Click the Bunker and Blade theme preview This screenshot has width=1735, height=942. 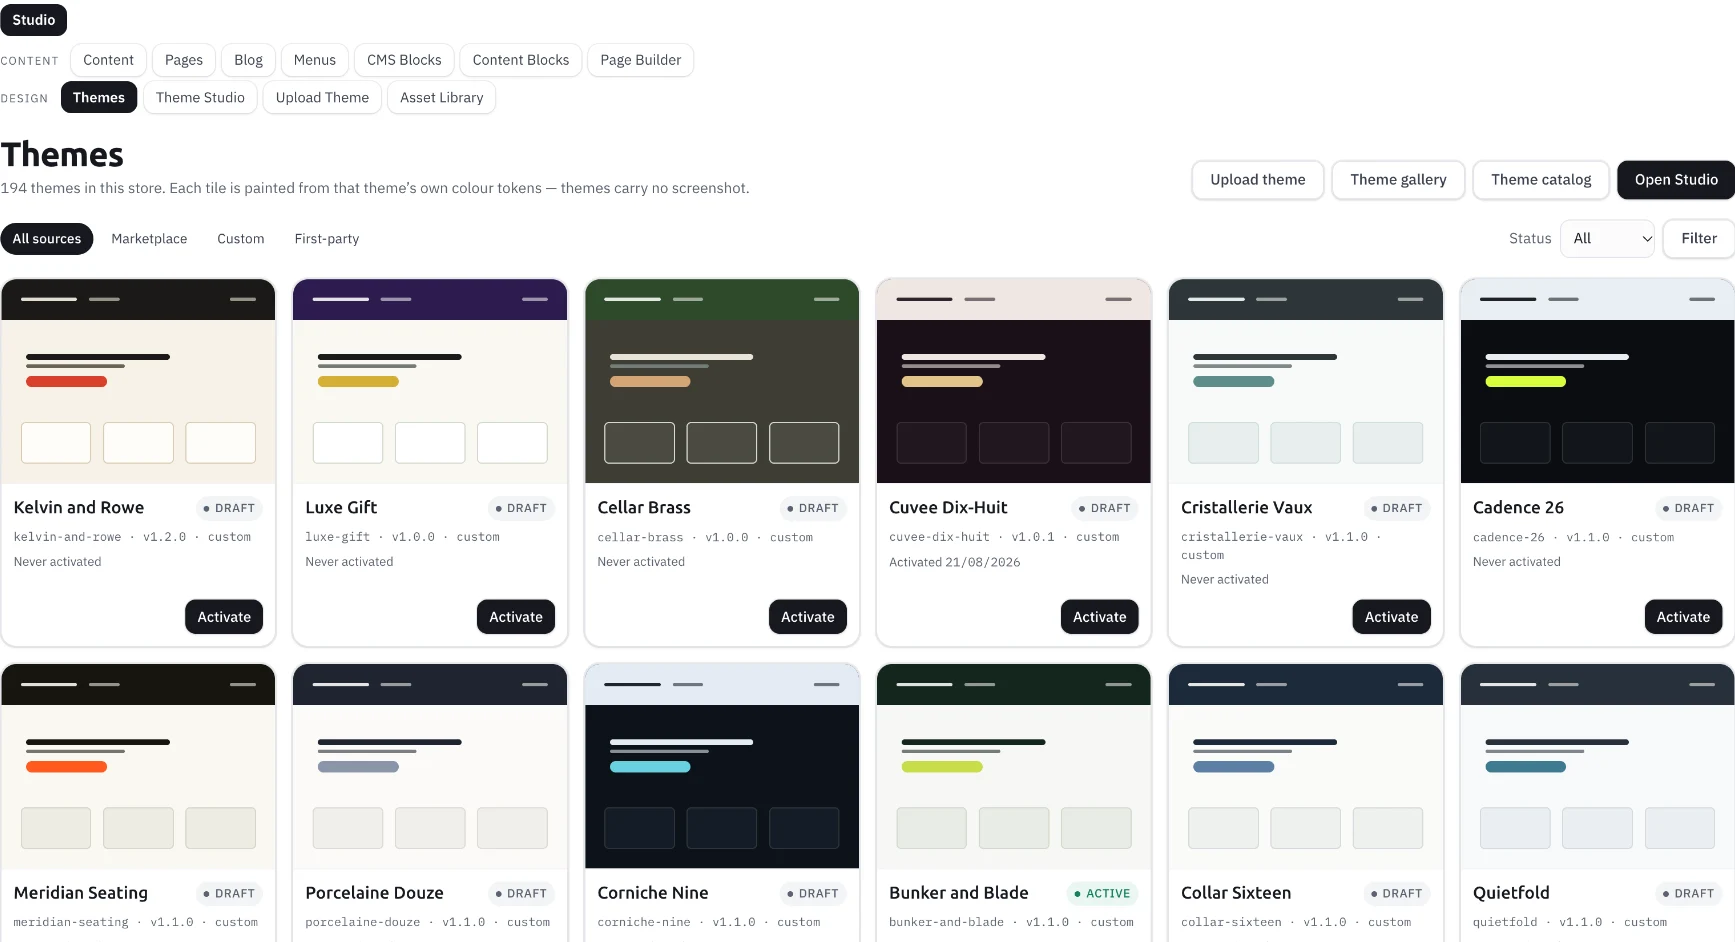[x=1014, y=766]
